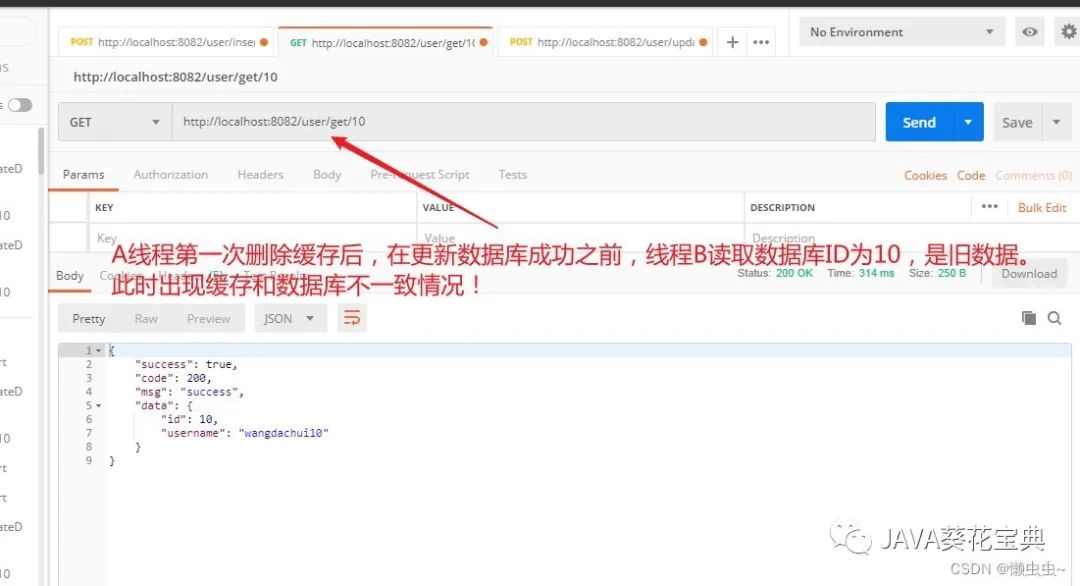The height and width of the screenshot is (586, 1080).
Task: Toggle the sidebar switch on the left
Action: pyautogui.click(x=20, y=105)
